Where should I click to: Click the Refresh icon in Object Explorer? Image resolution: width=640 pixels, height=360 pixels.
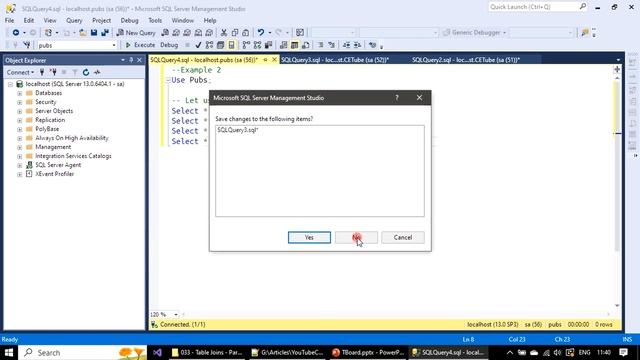86,72
